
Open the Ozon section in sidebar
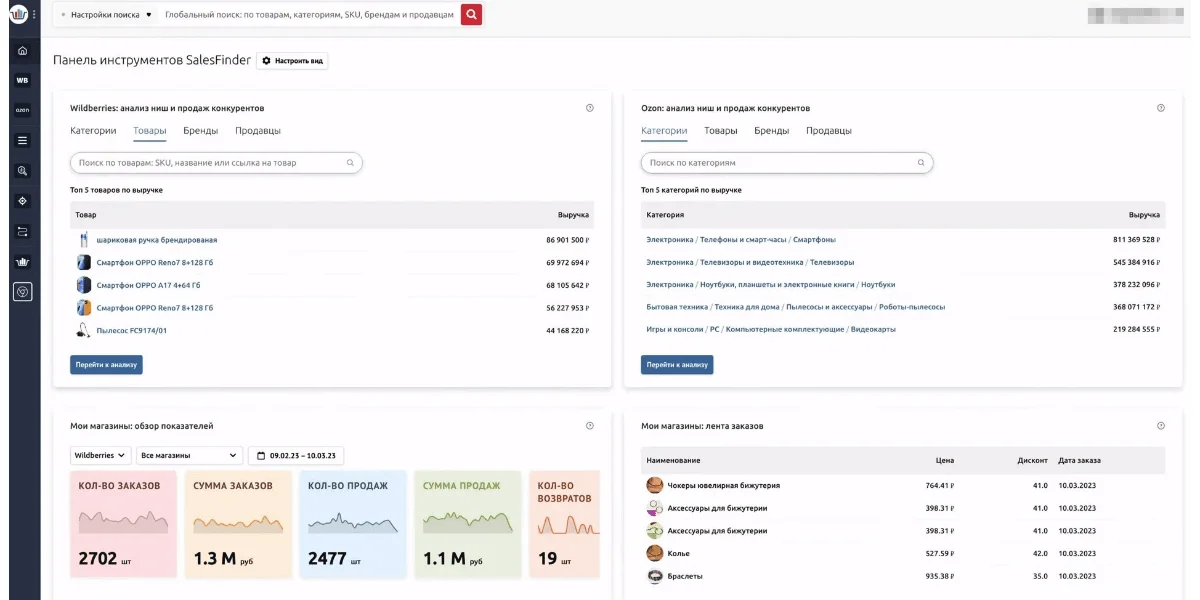pos(22,110)
